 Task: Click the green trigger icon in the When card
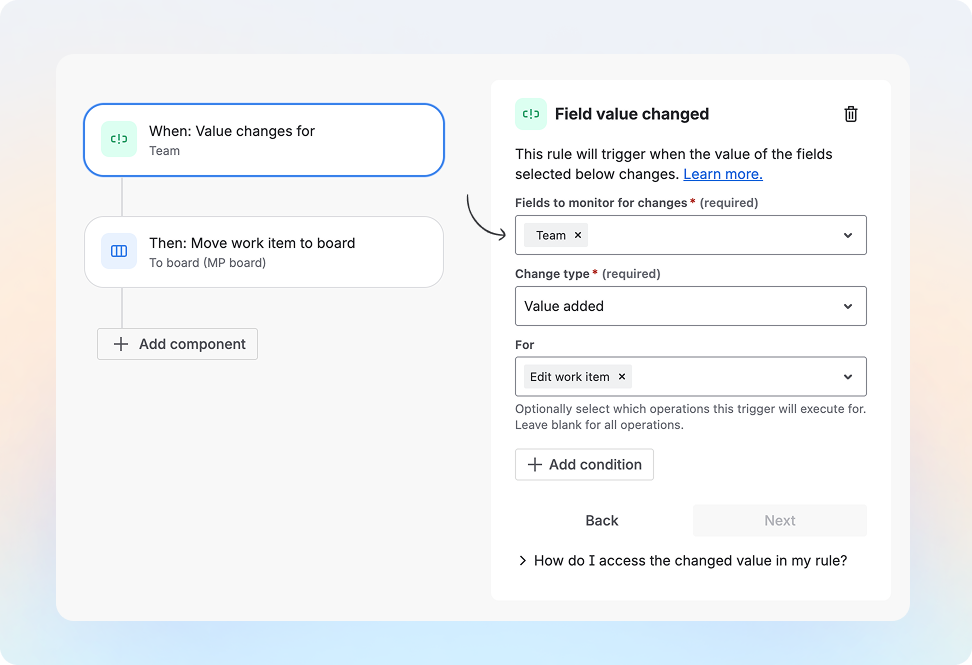point(119,139)
